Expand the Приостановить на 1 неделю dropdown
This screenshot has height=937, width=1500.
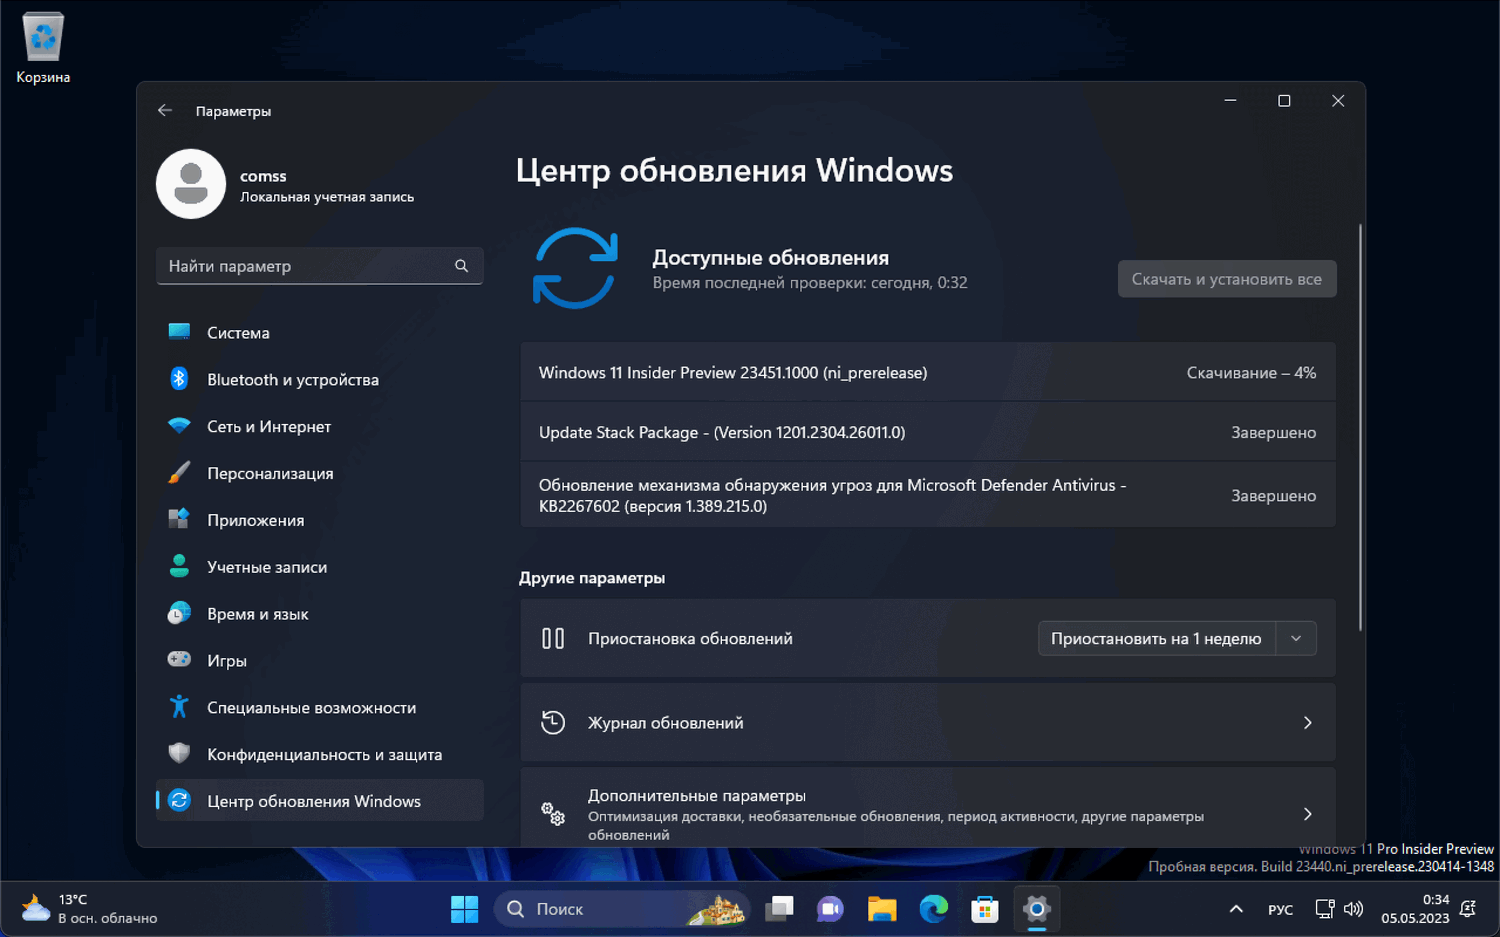pyautogui.click(x=1296, y=638)
